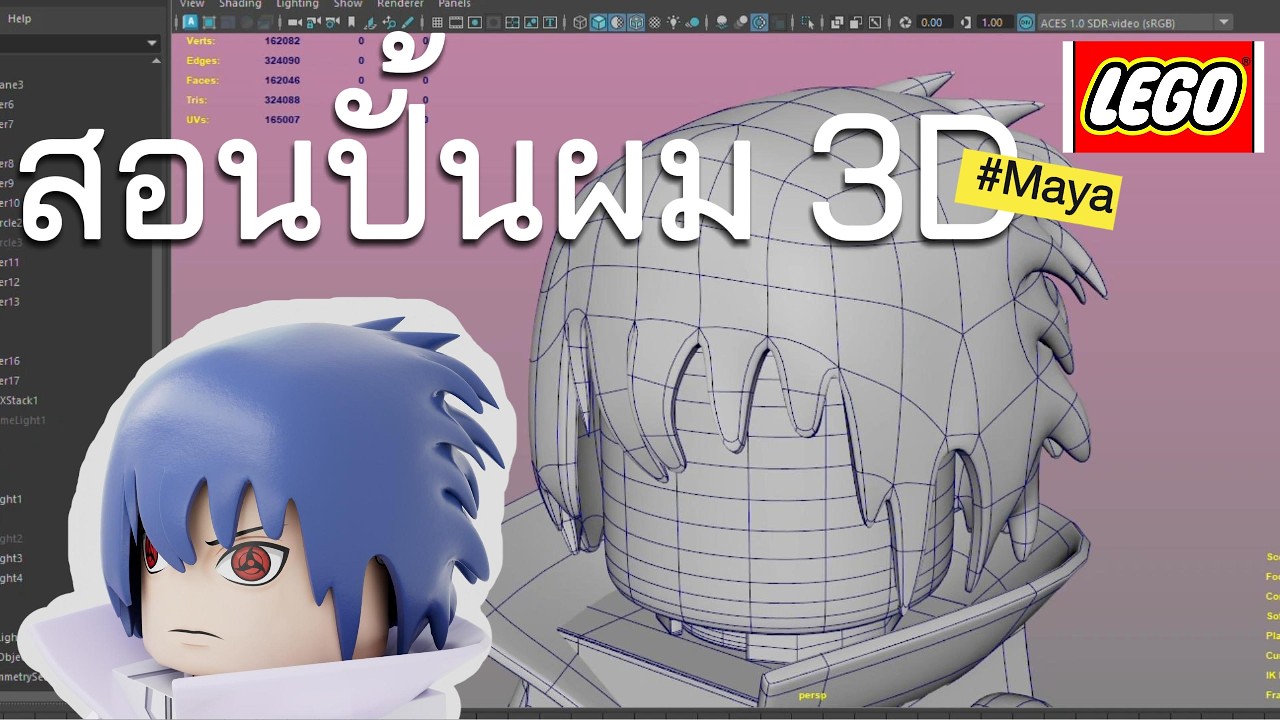This screenshot has width=1280, height=720.
Task: Open camera attributes icon with eye
Action: [x=332, y=22]
